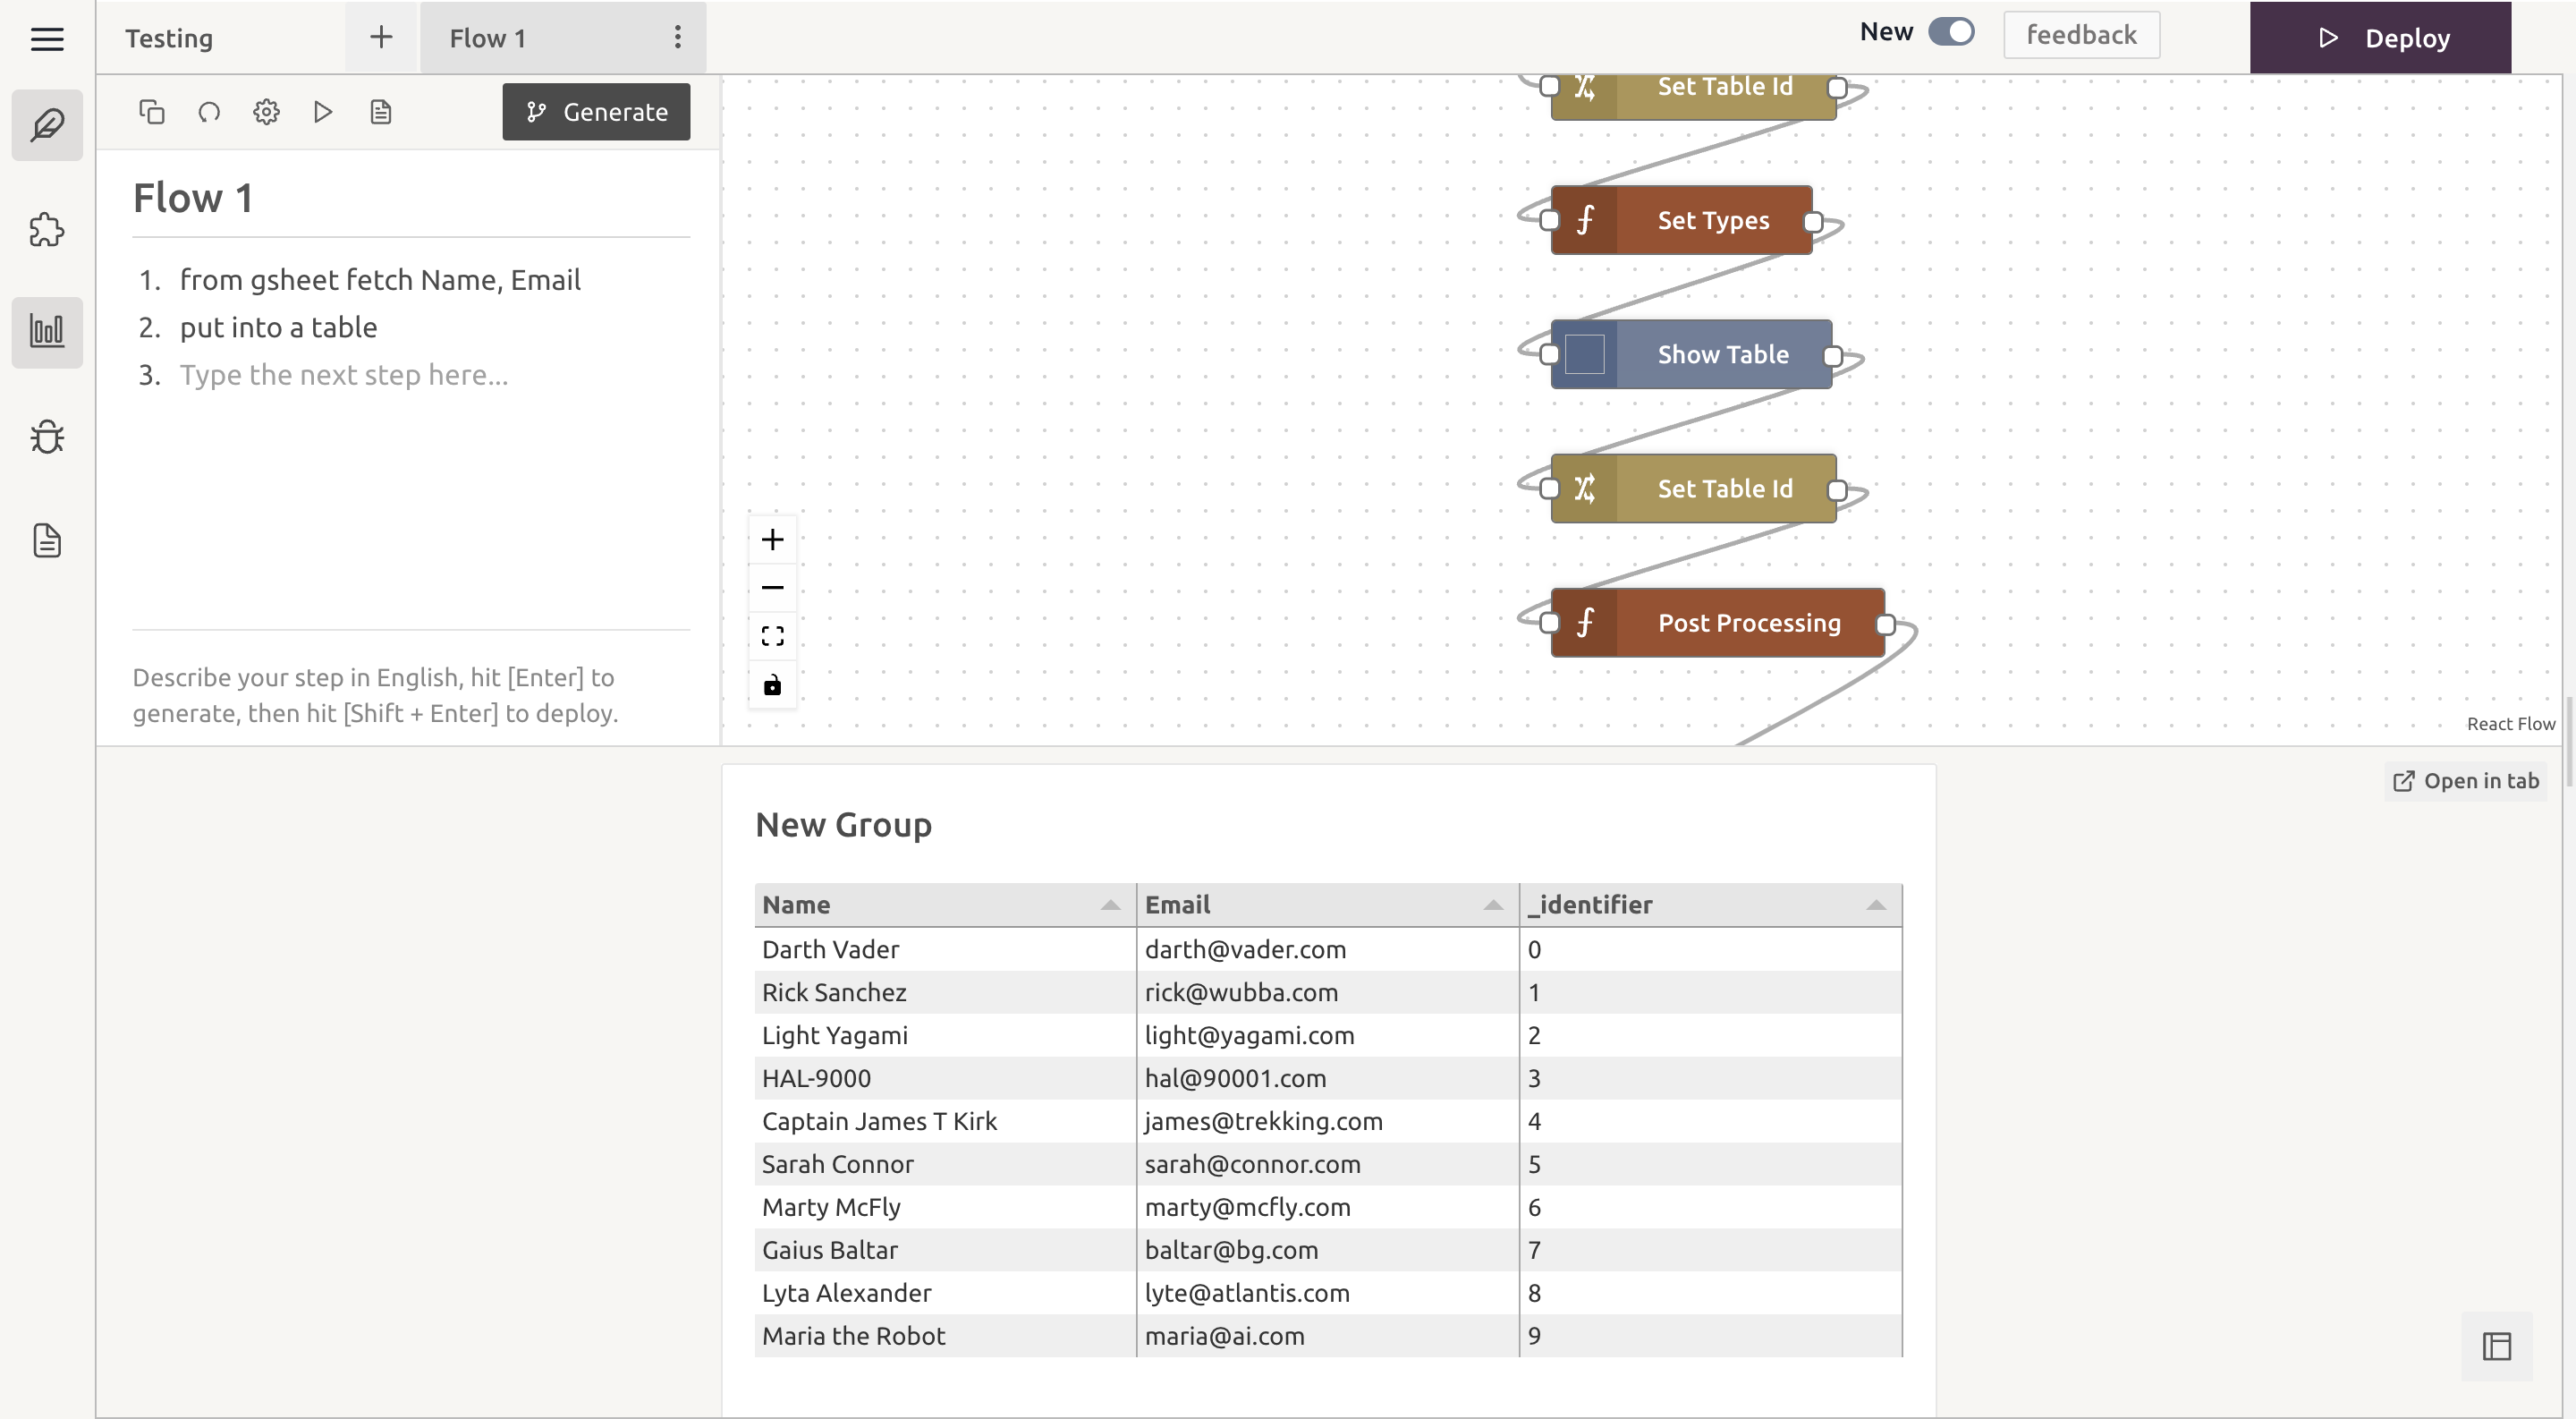This screenshot has height=1419, width=2576.
Task: Sort table by Name column arrow
Action: pyautogui.click(x=1110, y=905)
